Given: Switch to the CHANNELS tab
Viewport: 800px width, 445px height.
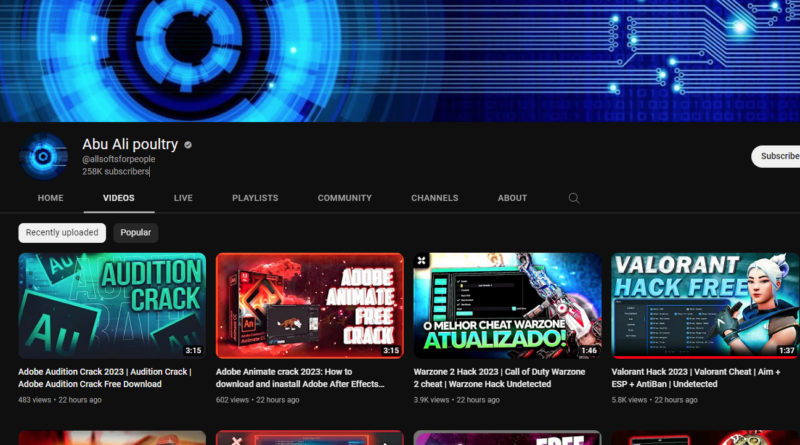Looking at the screenshot, I should (x=435, y=198).
